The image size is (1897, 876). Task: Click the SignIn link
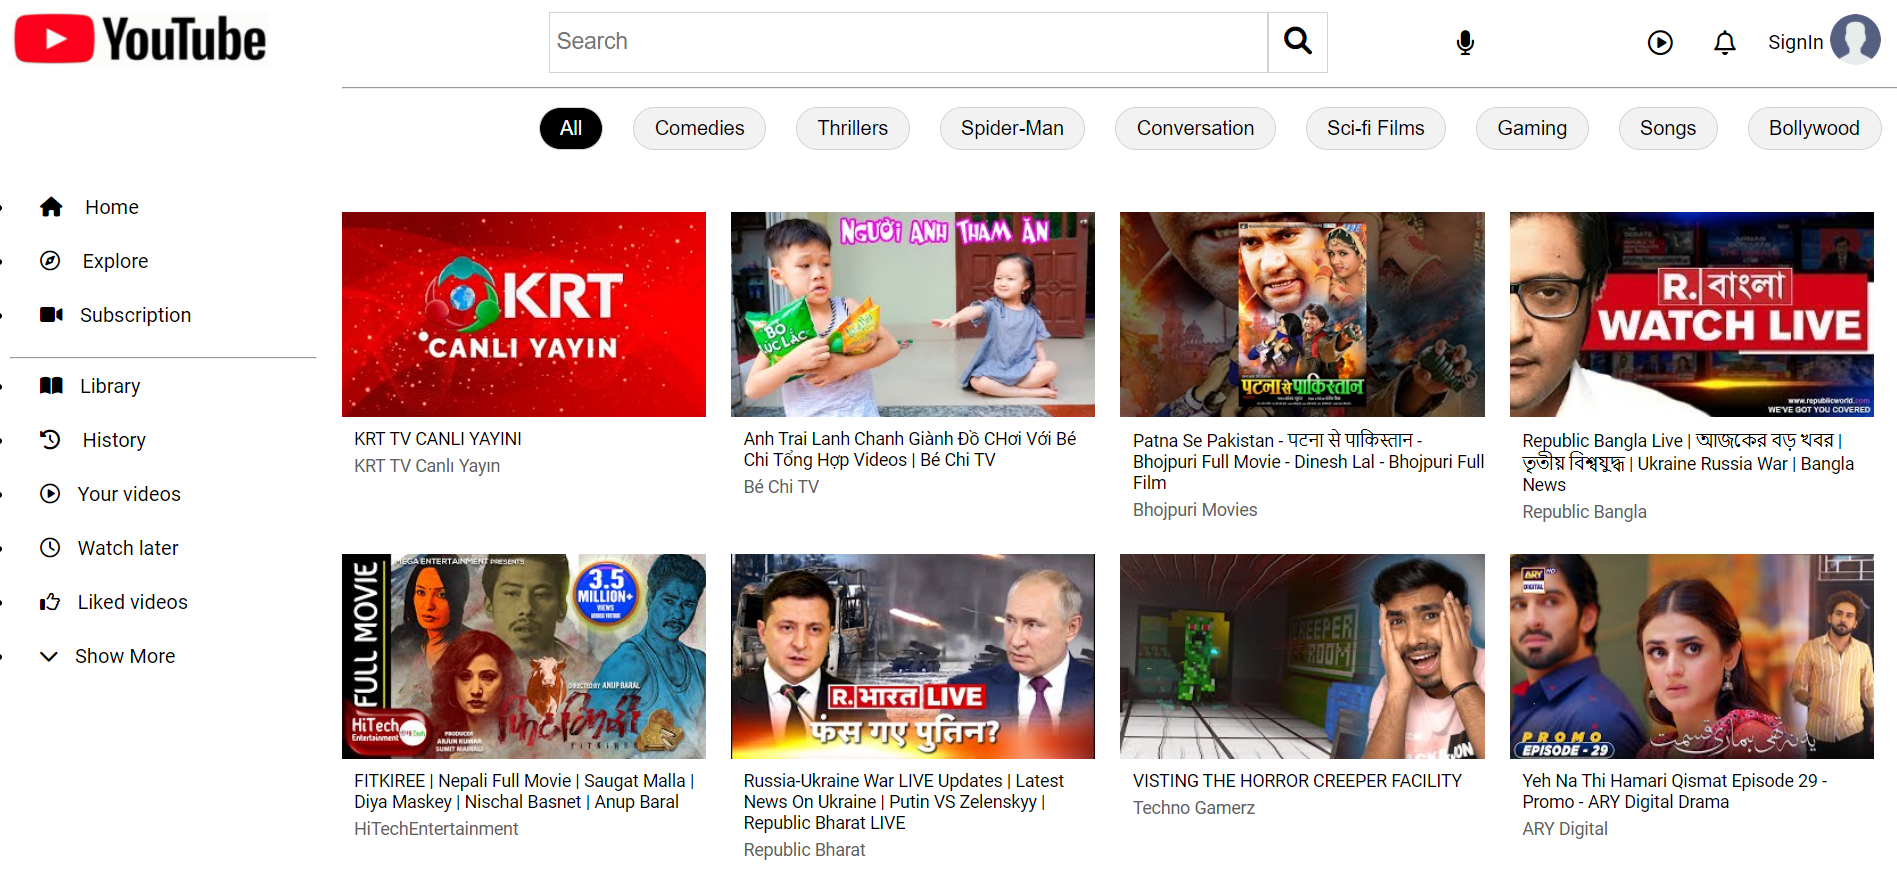coord(1795,42)
